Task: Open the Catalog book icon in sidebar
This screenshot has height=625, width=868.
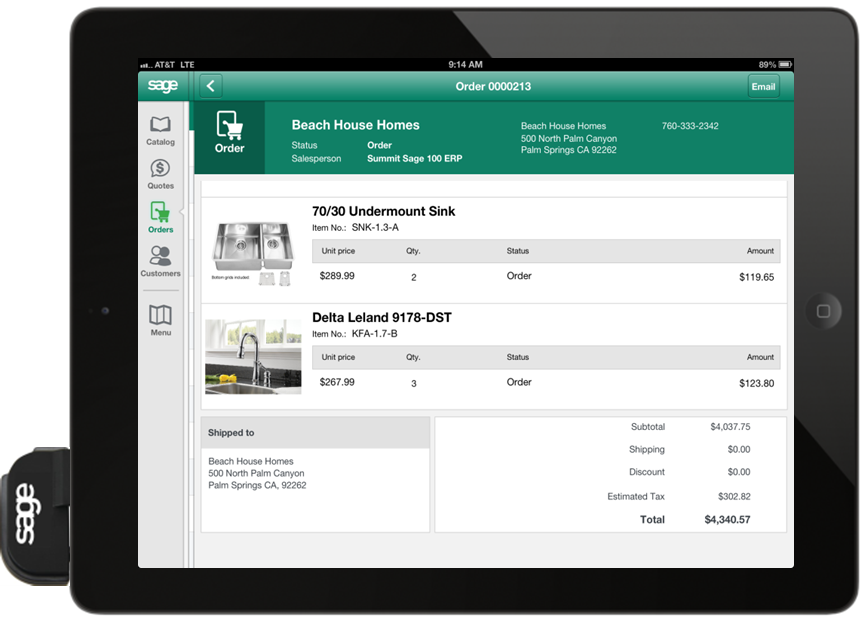Action: click(160, 126)
